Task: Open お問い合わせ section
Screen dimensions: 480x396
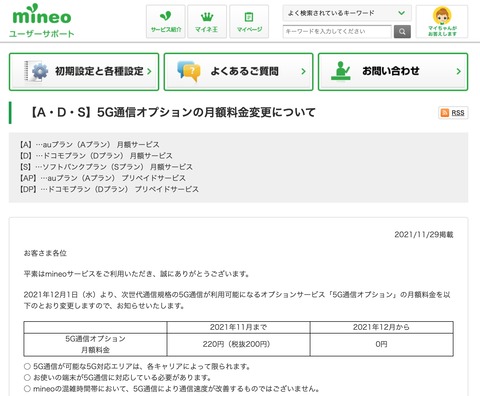Action: [393, 72]
